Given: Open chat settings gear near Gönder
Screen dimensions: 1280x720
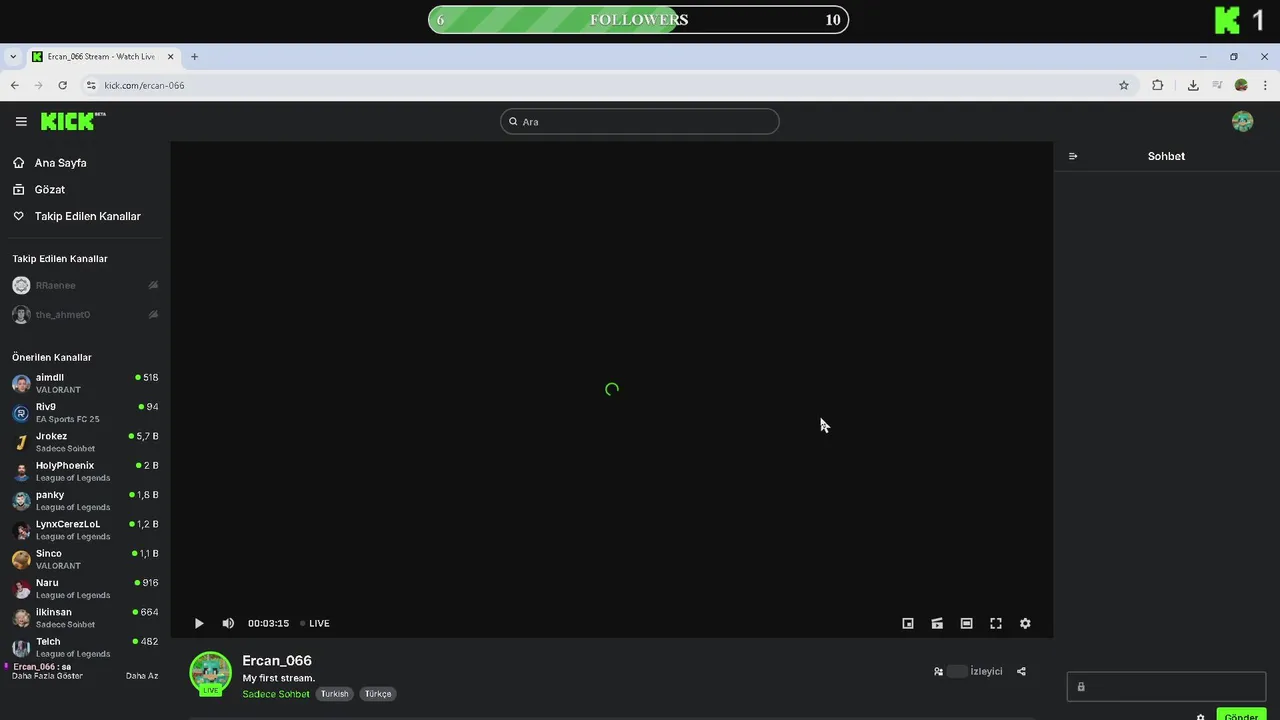Looking at the screenshot, I should (x=1201, y=716).
